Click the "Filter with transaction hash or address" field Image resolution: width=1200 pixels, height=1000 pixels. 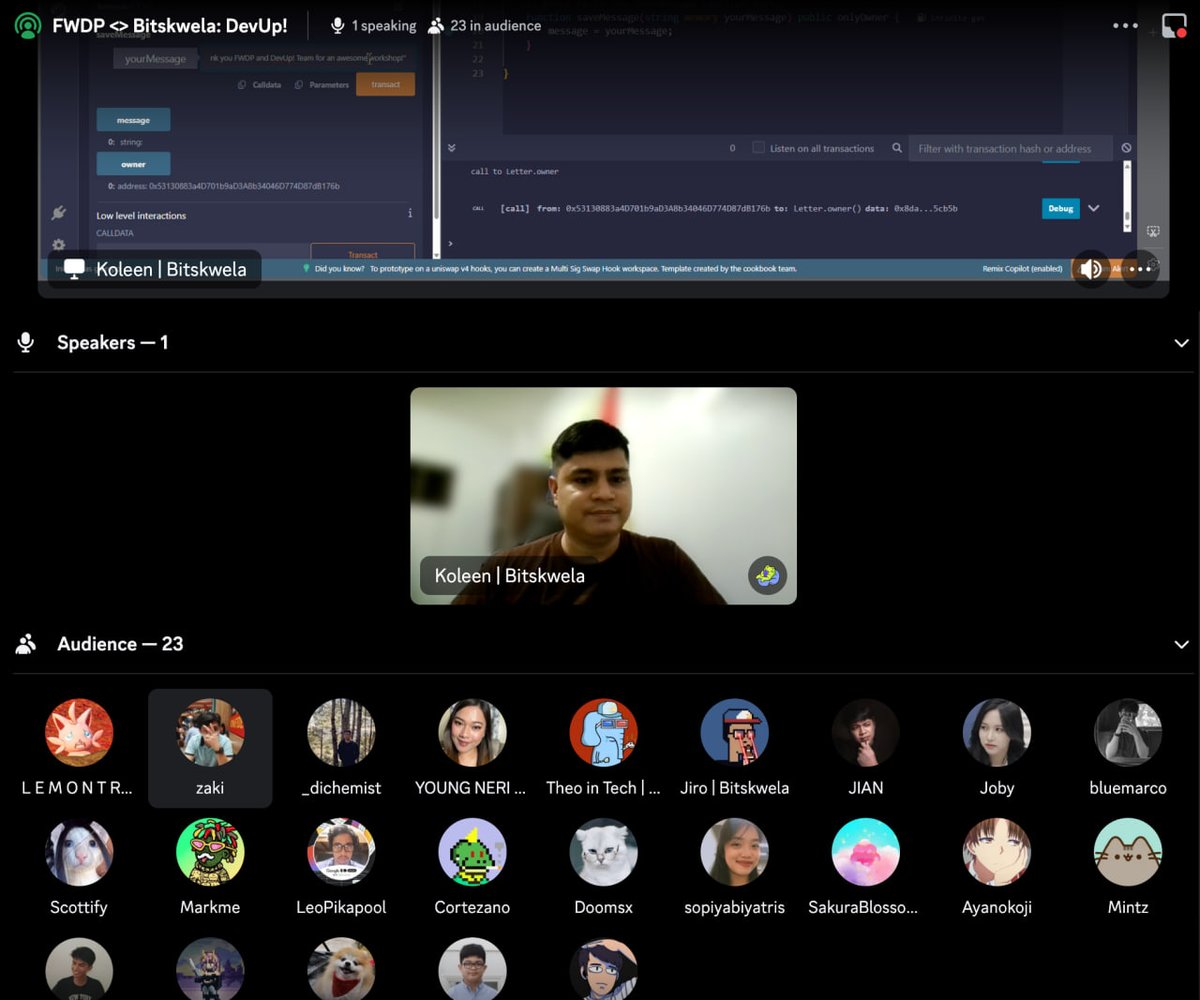(x=1009, y=148)
